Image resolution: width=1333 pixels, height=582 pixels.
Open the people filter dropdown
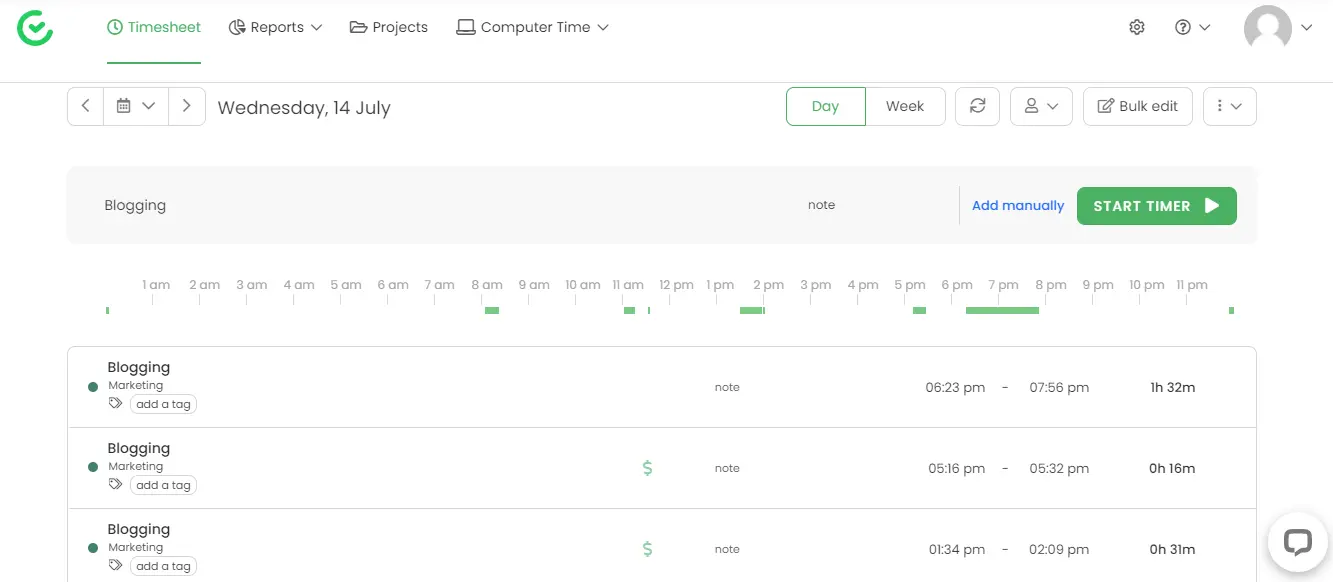click(1041, 106)
